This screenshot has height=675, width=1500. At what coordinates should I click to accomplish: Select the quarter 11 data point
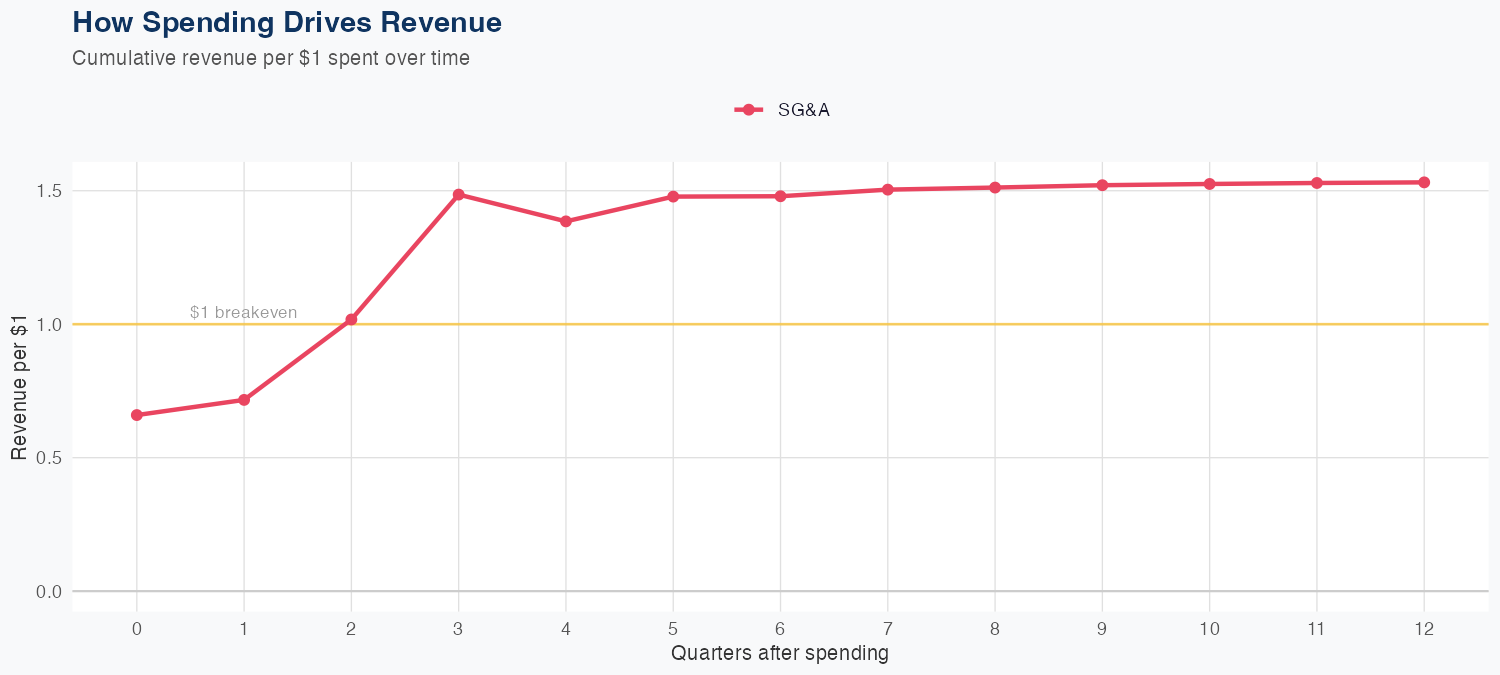click(1317, 183)
